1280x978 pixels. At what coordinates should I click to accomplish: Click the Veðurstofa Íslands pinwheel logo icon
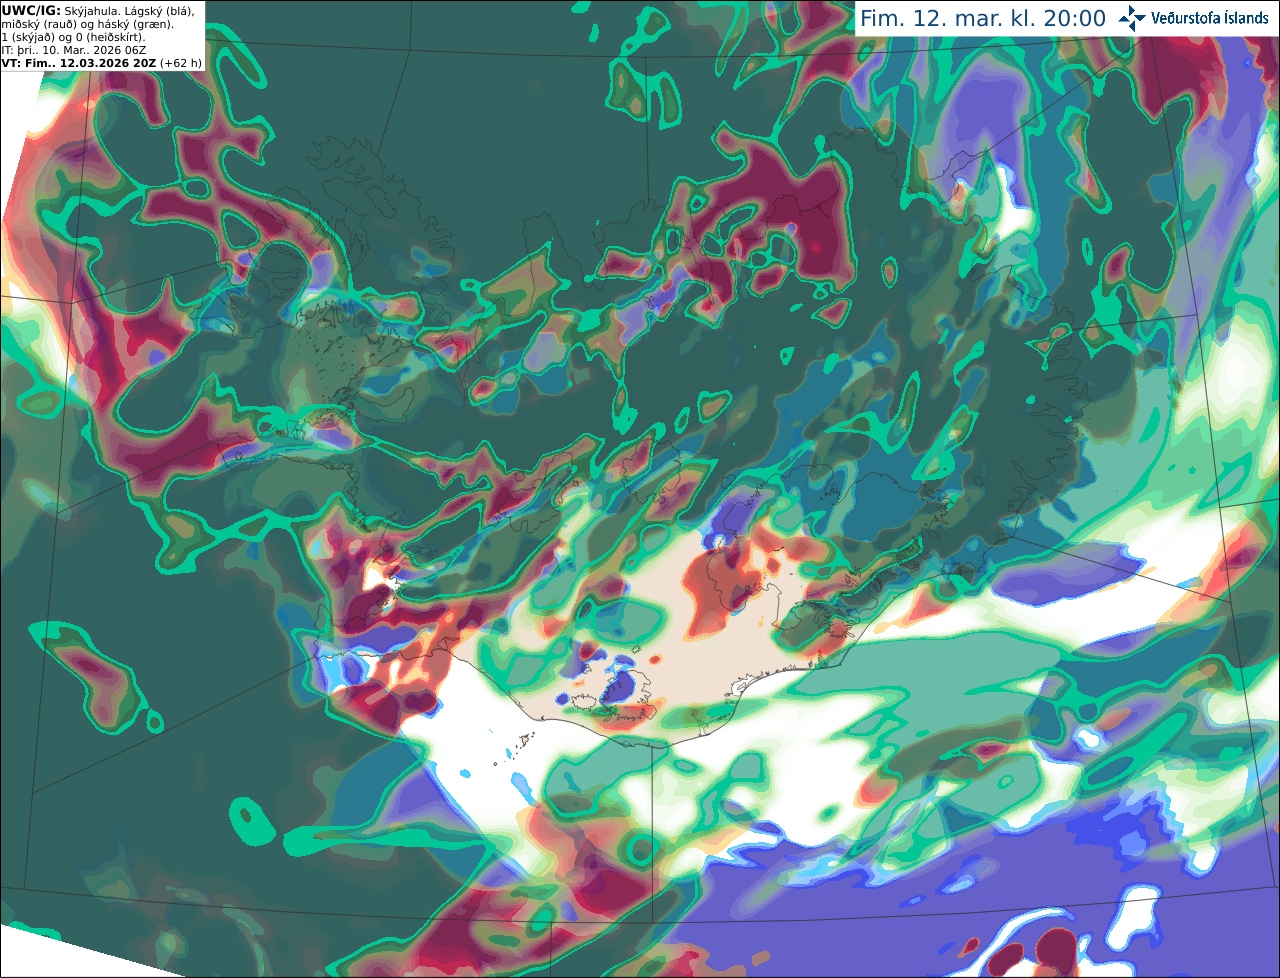tap(1132, 18)
